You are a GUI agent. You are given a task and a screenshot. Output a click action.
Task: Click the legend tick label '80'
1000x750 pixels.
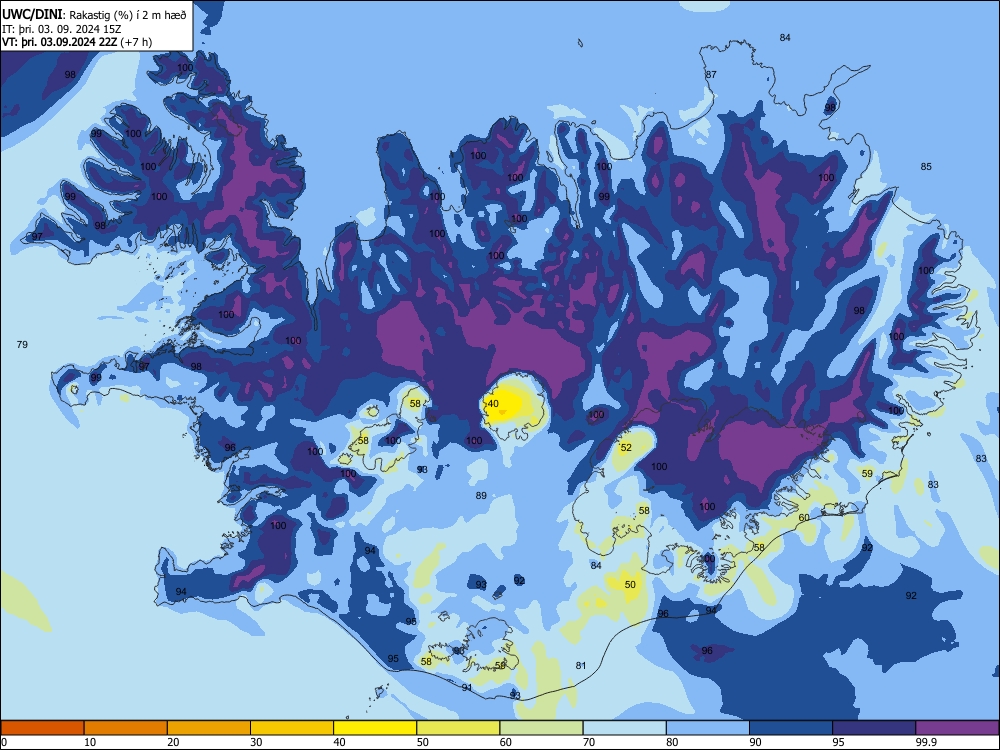672,742
